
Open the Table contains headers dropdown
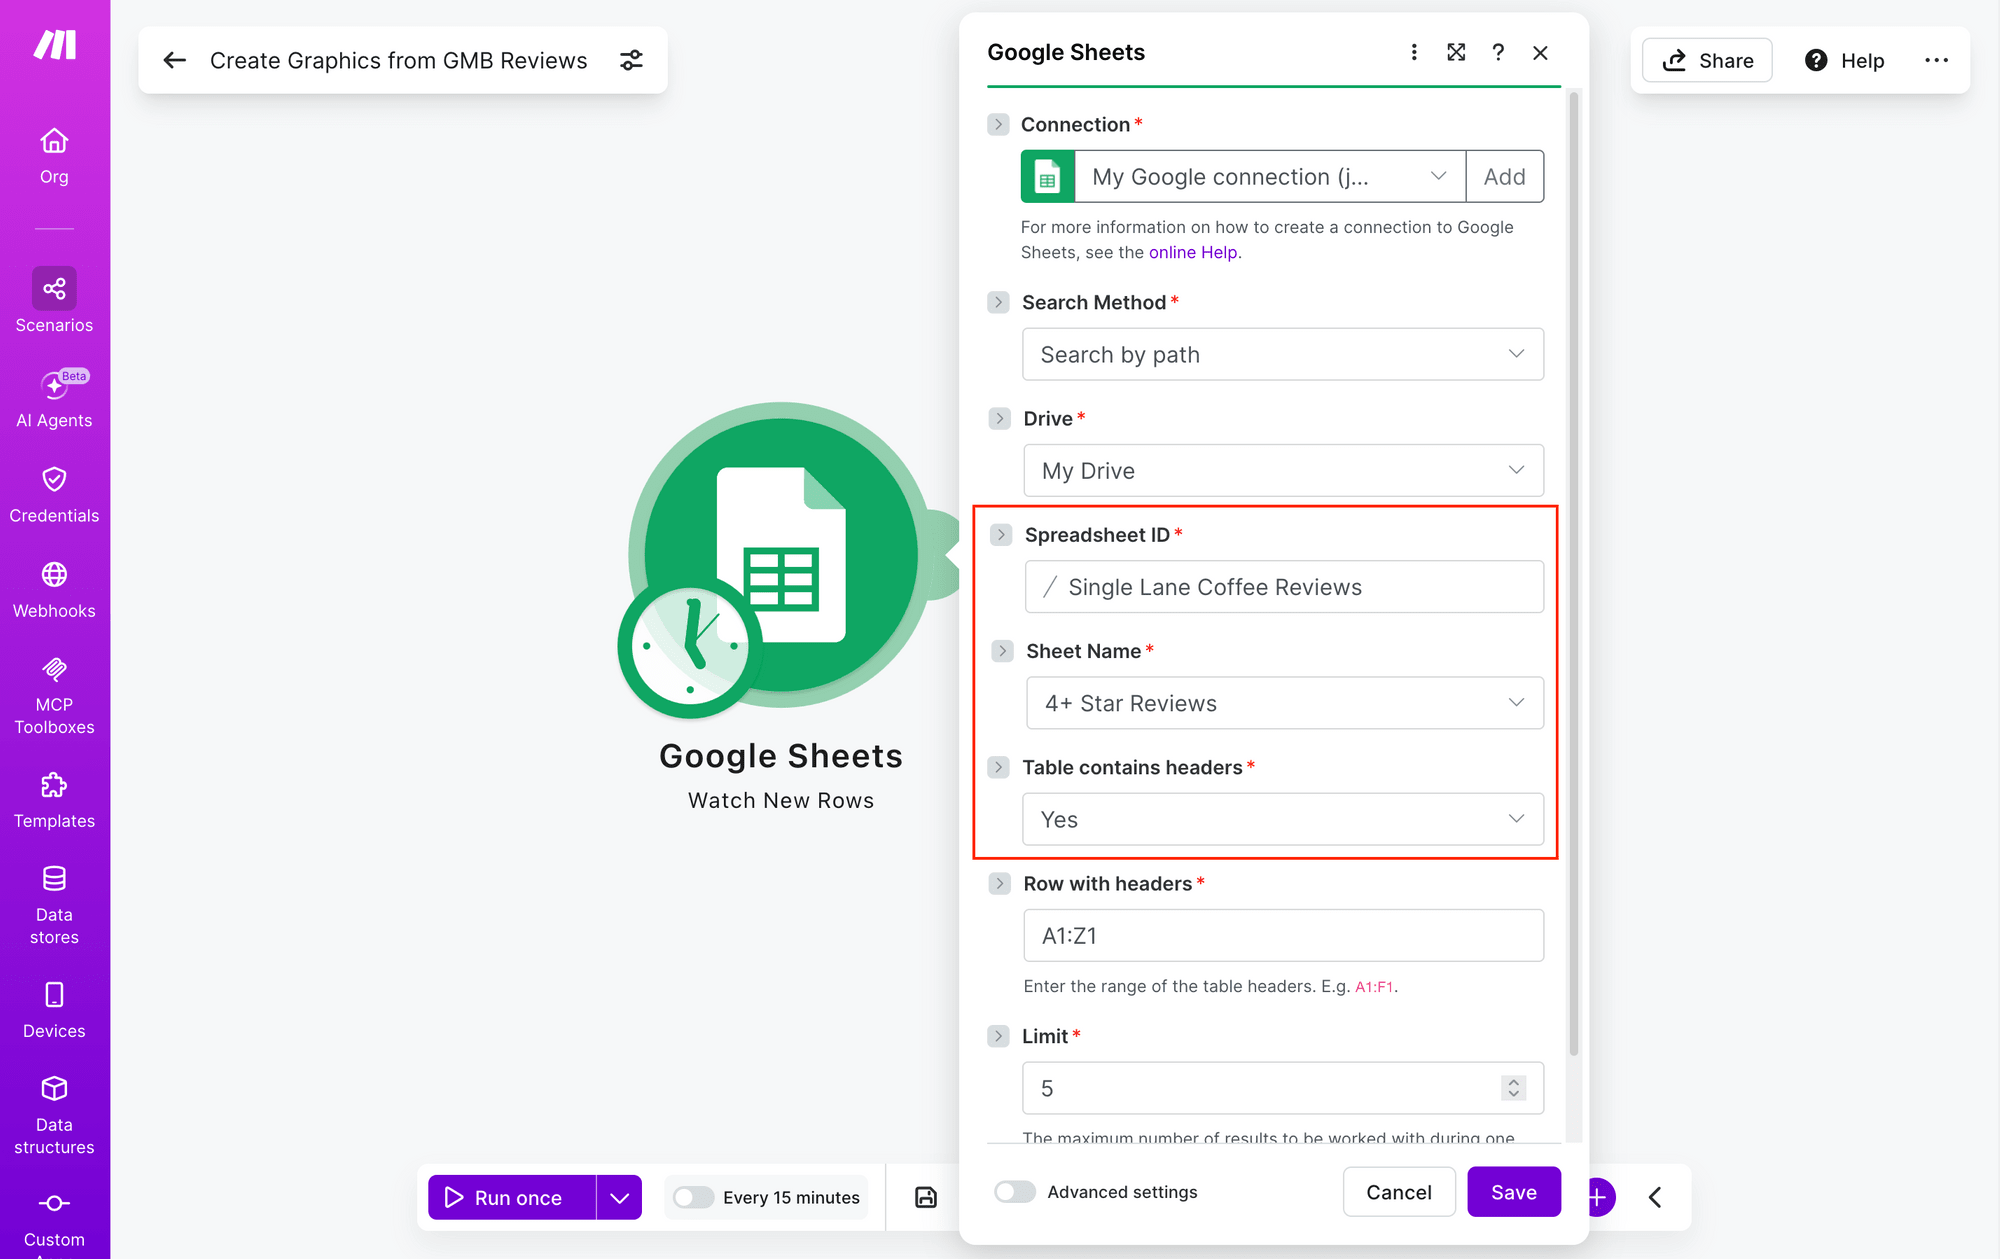click(x=1283, y=819)
